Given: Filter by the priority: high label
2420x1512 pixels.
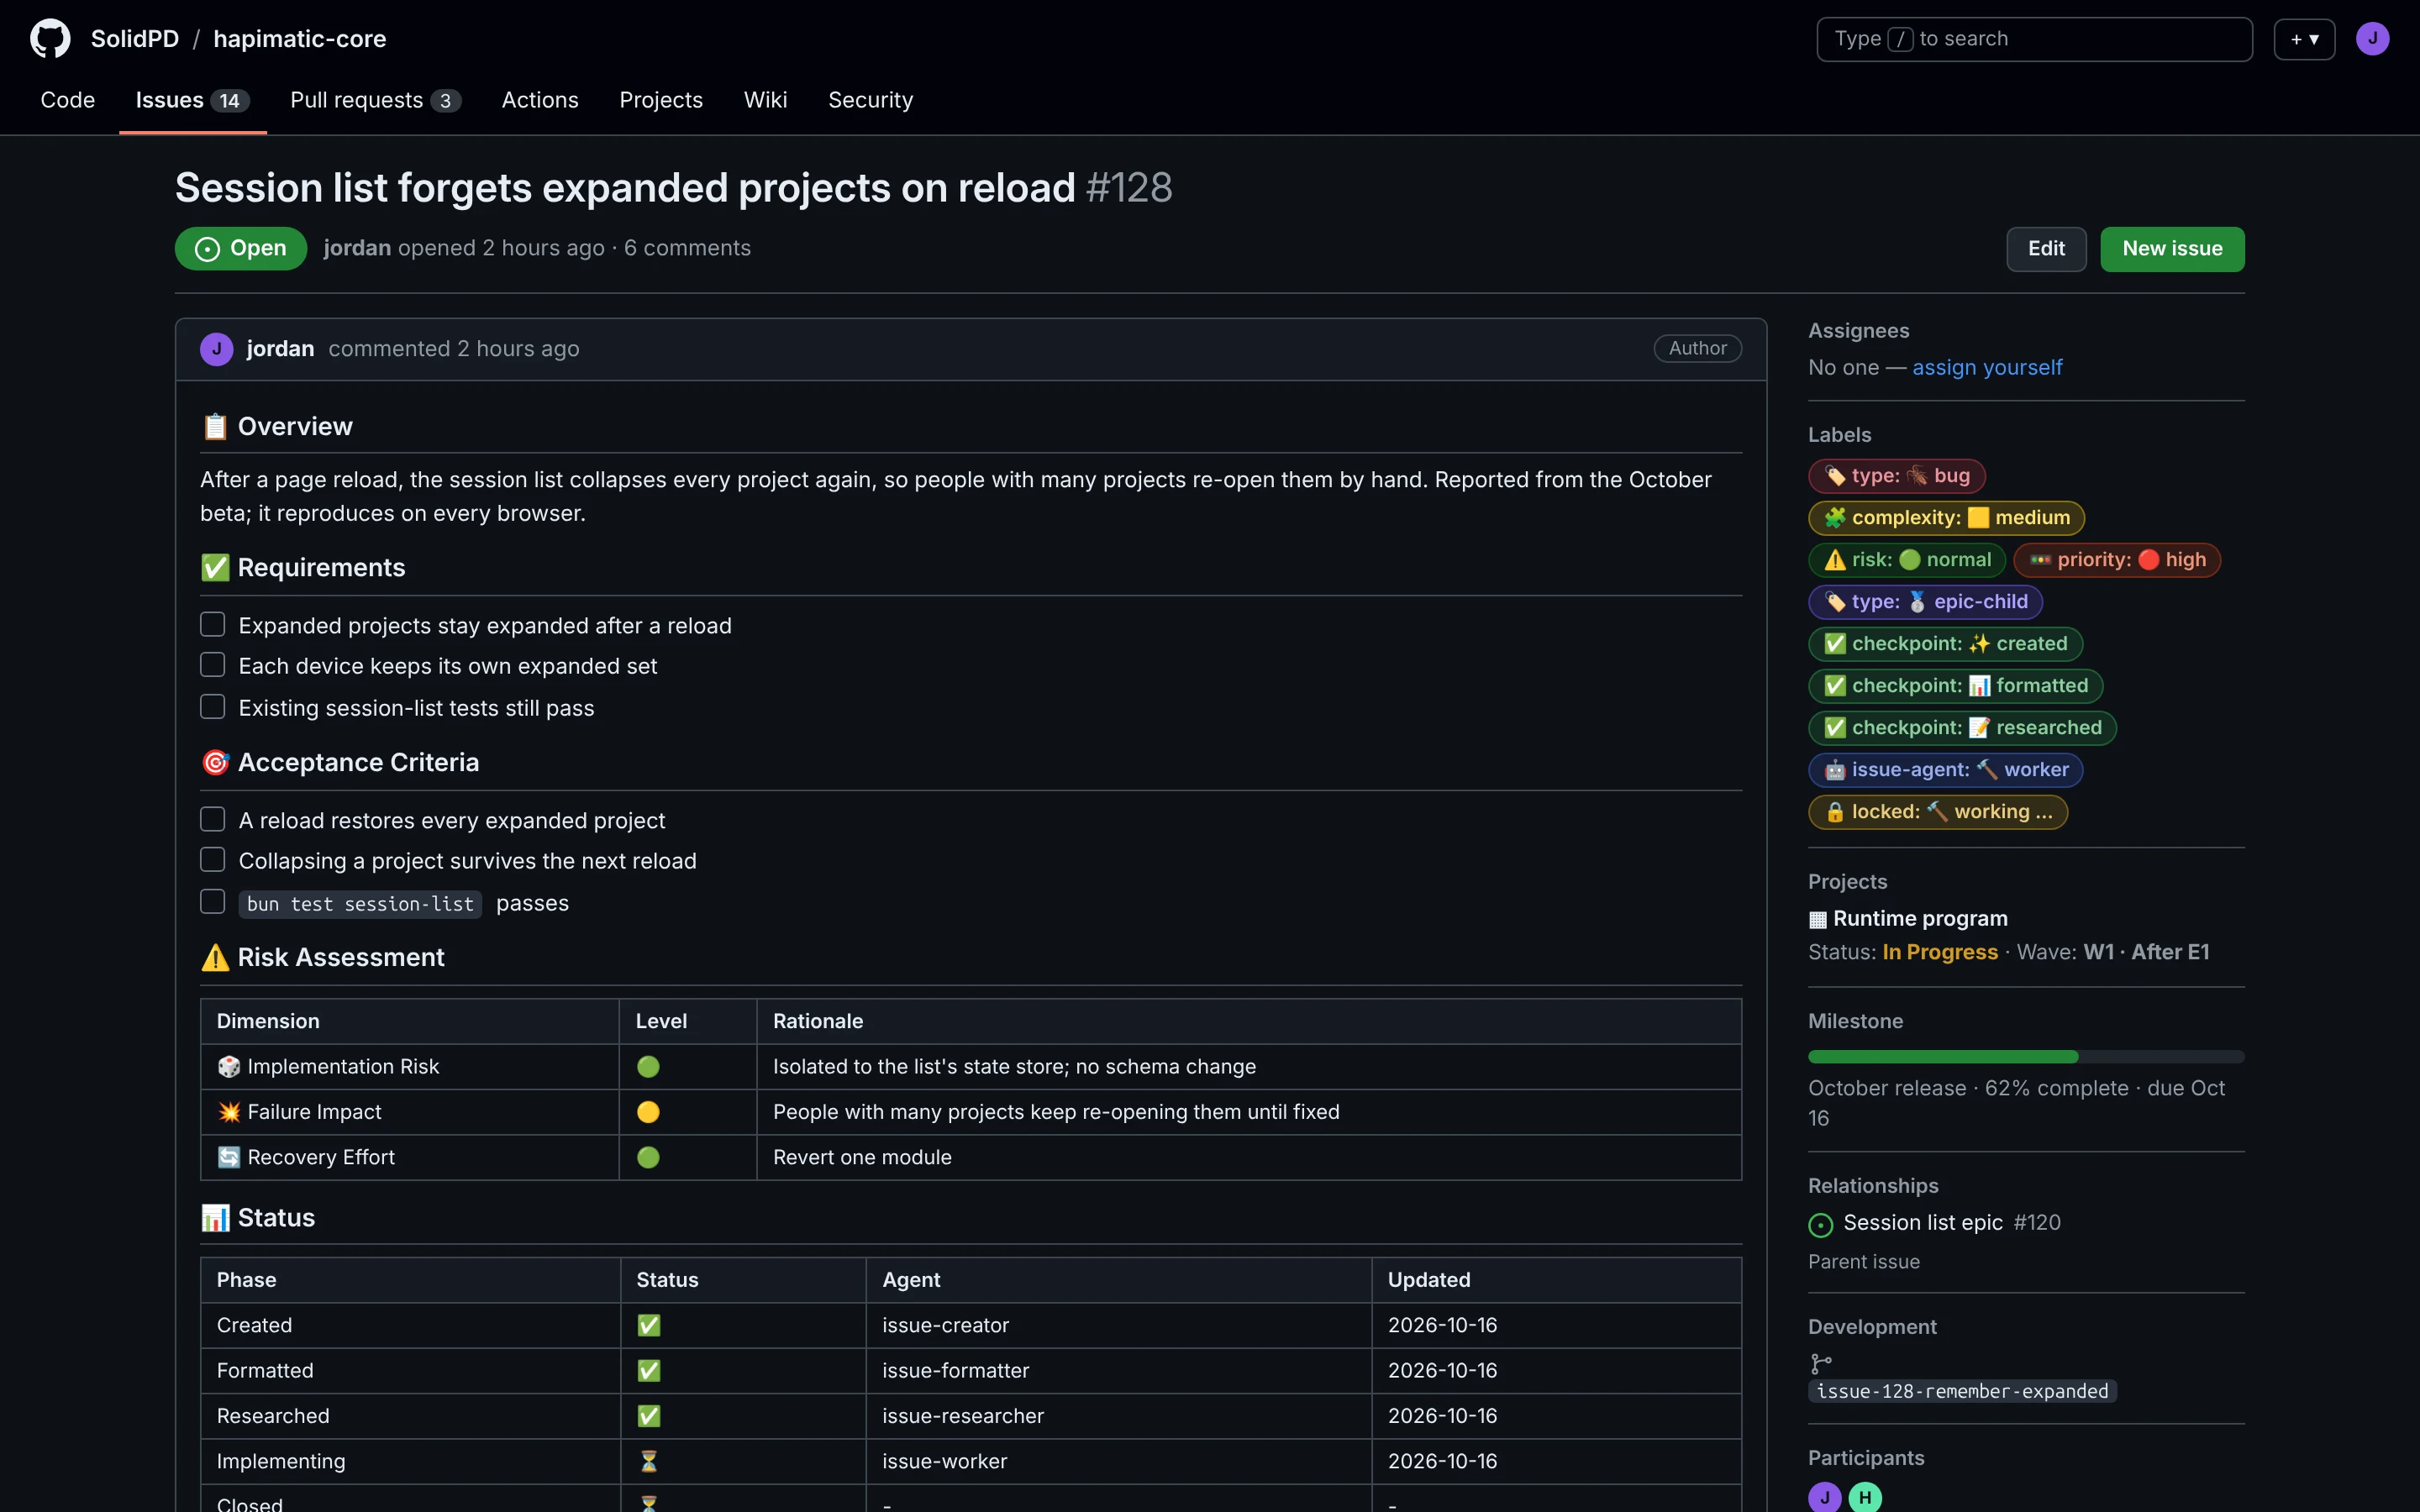Looking at the screenshot, I should point(2117,560).
